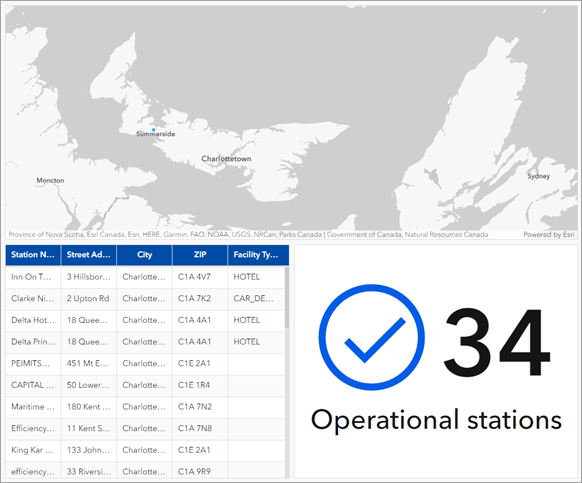The height and width of the screenshot is (483, 582).
Task: Select the Clarke Ni... station row
Action: pos(145,298)
